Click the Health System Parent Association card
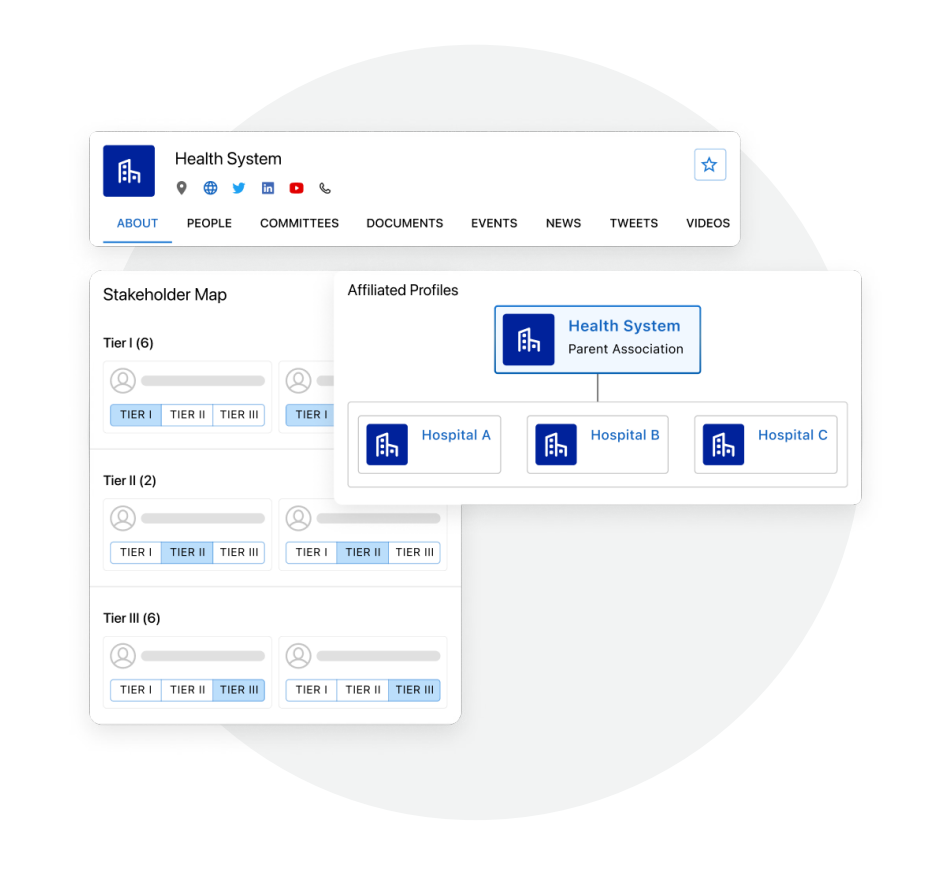 click(x=597, y=340)
